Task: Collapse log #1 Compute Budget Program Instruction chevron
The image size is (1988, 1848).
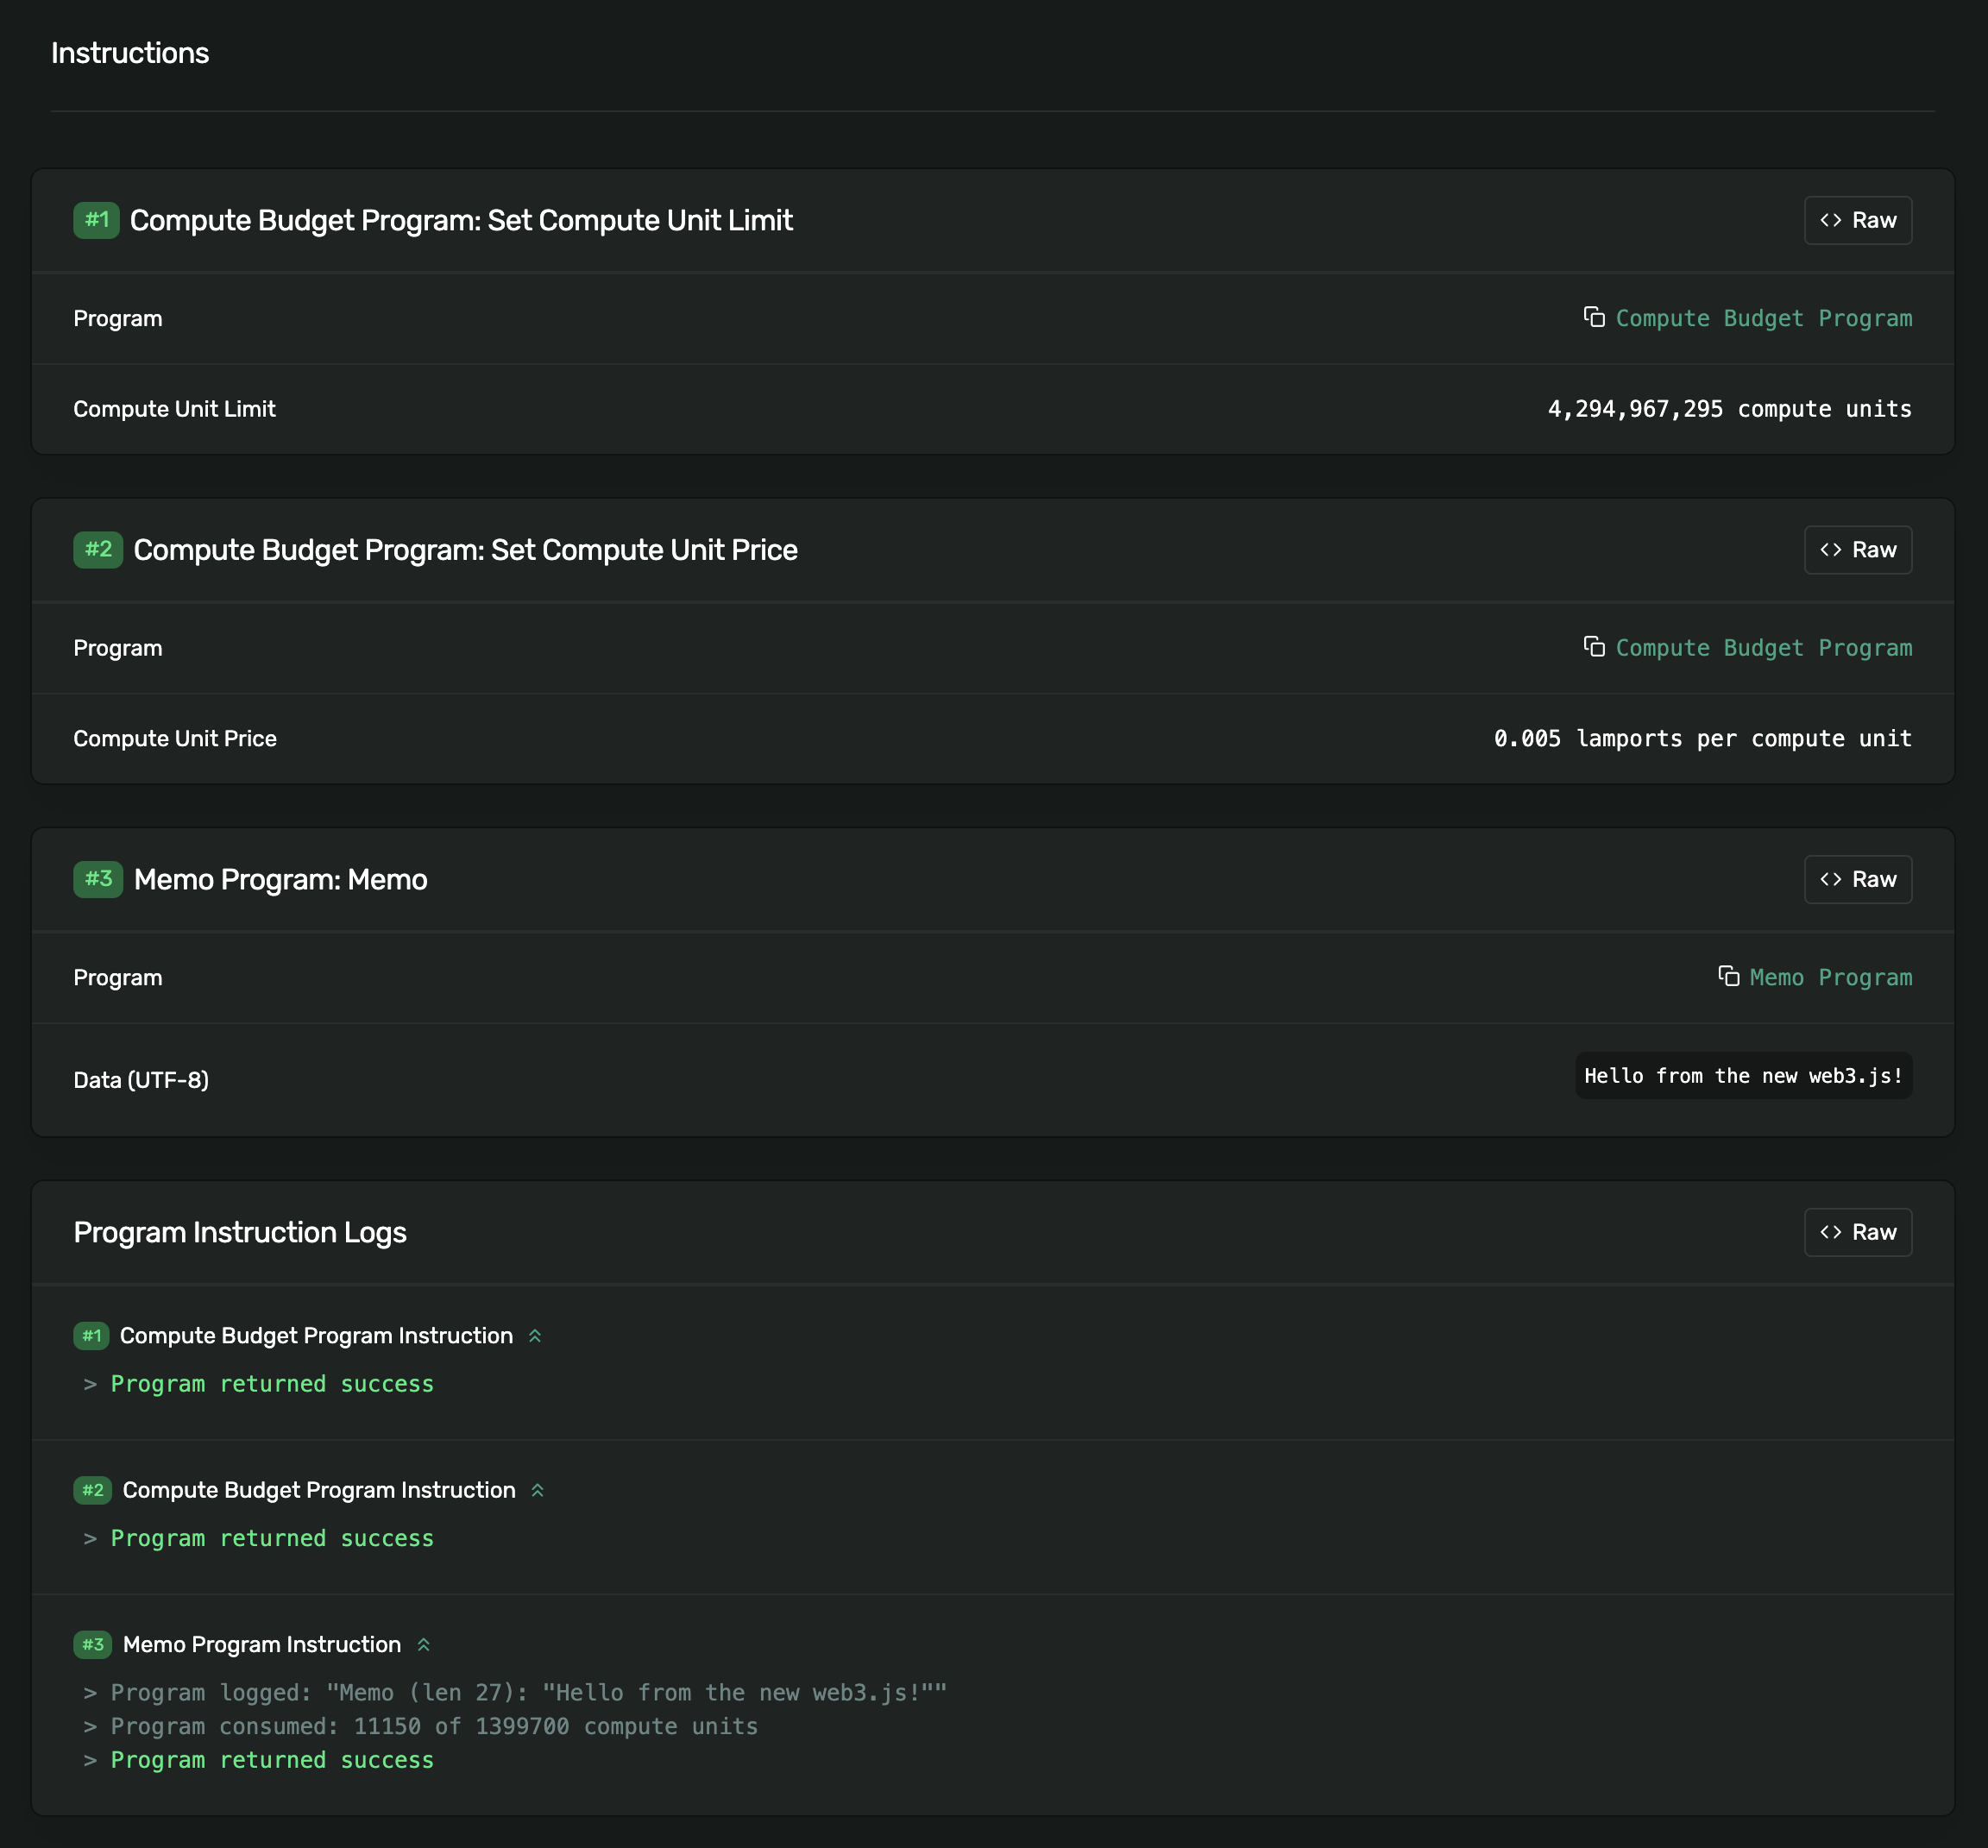Action: point(535,1336)
